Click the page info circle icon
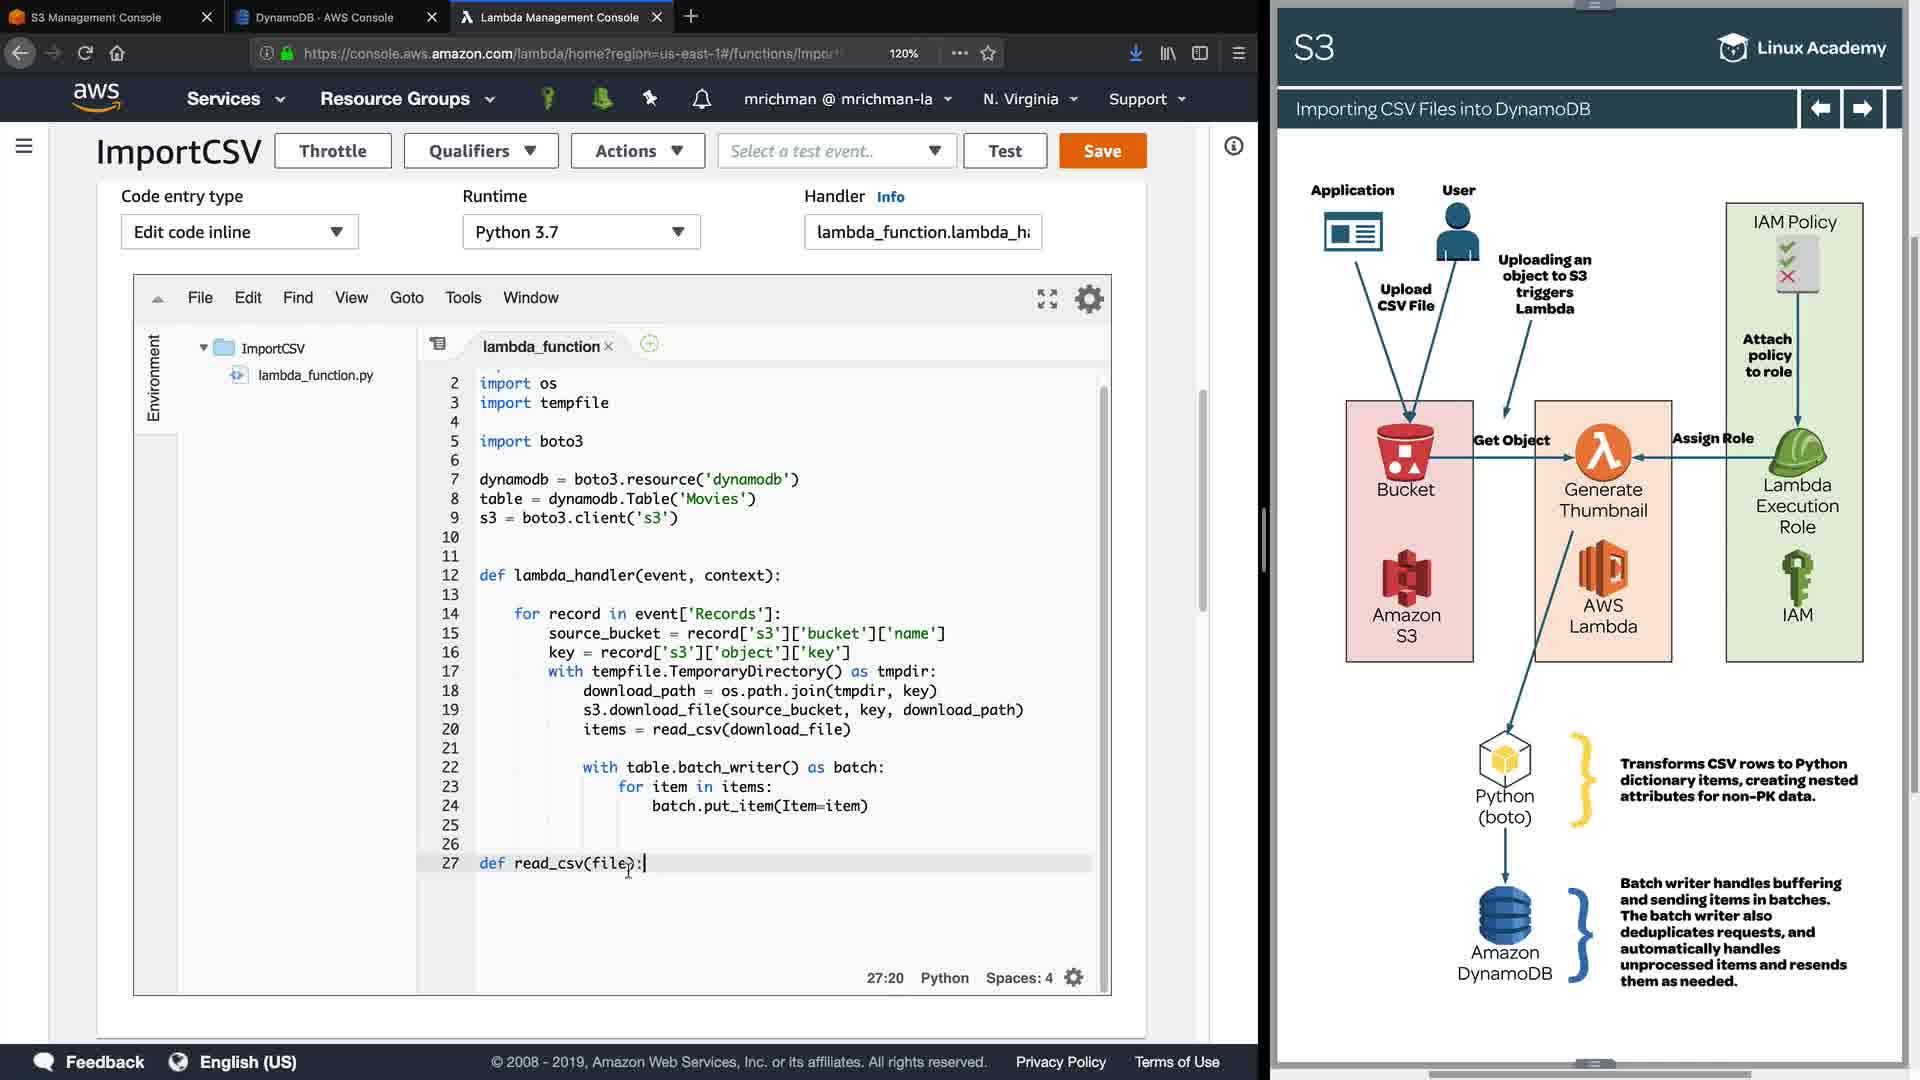The width and height of the screenshot is (1920, 1080). coord(1234,146)
